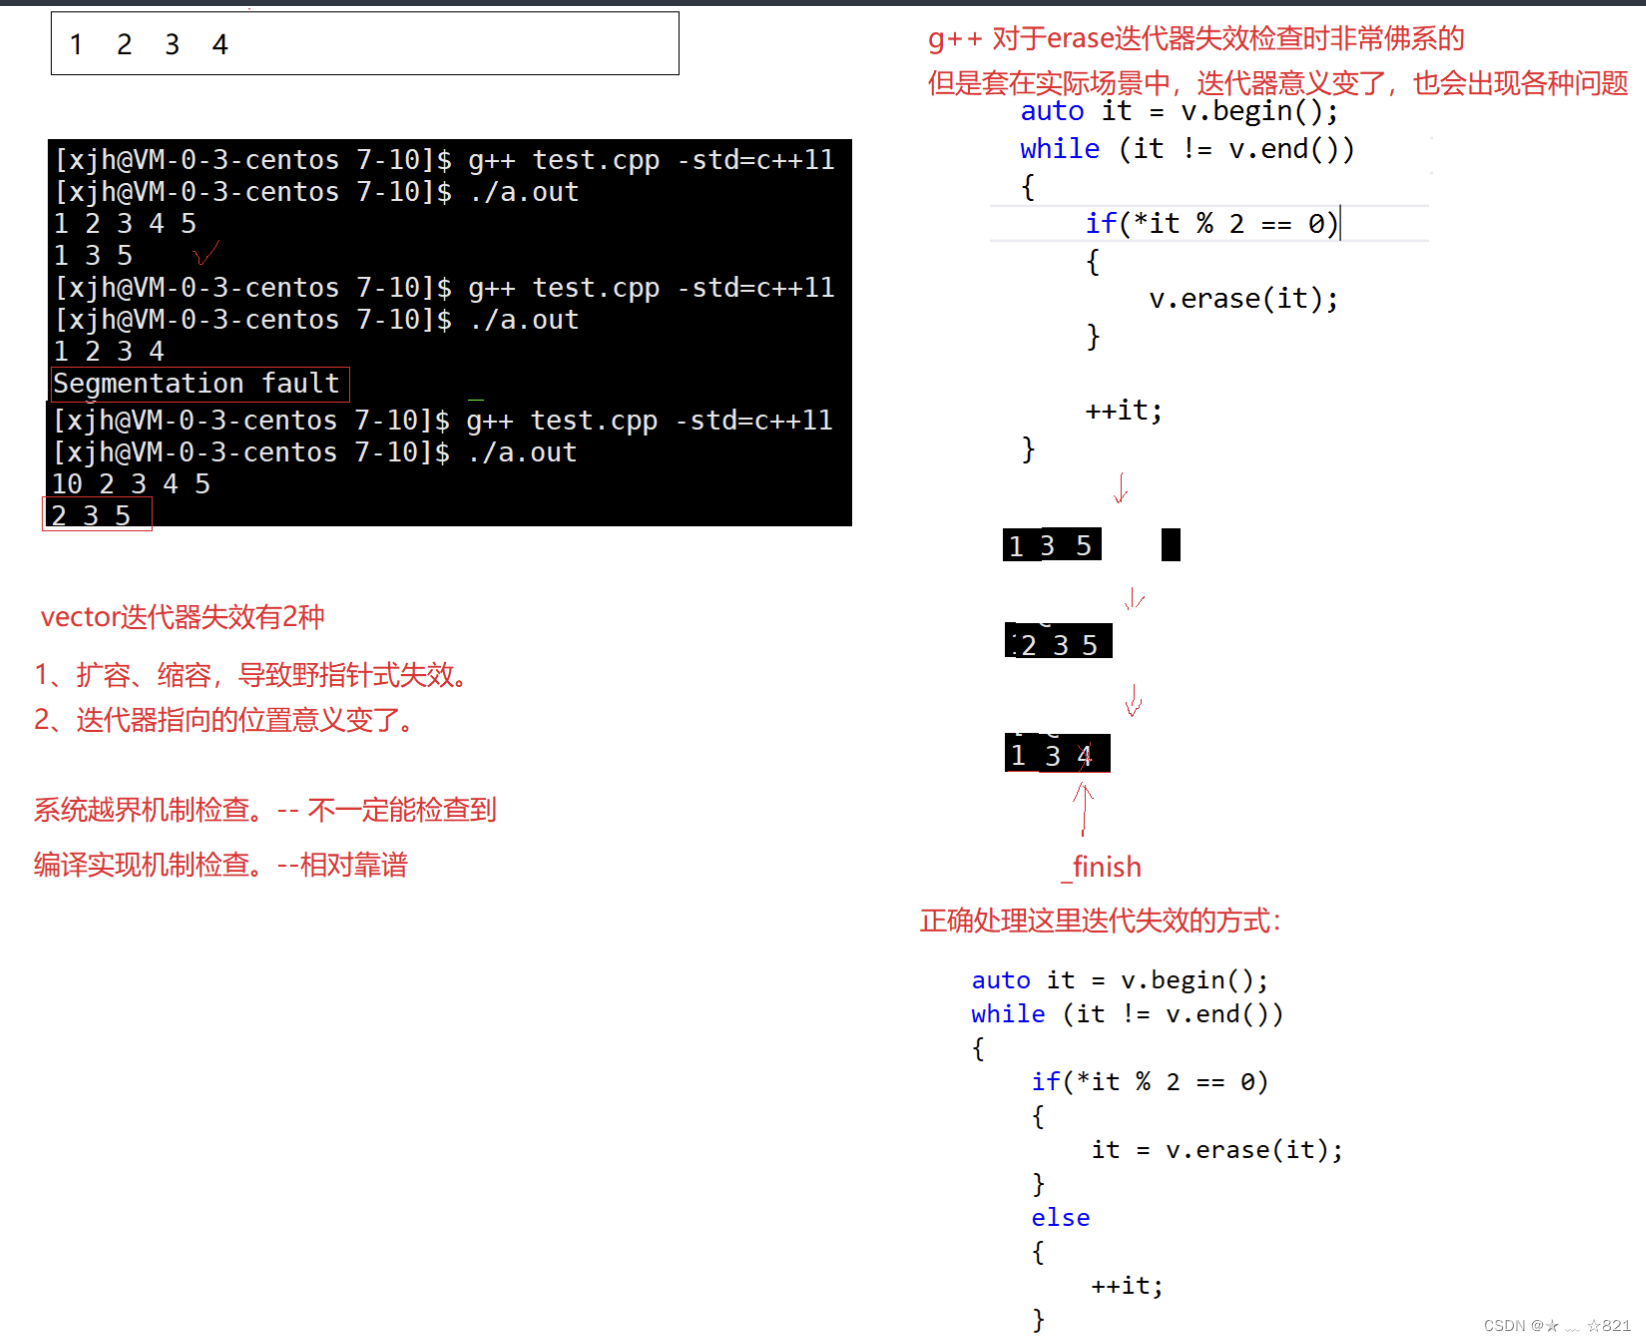Click the '编译实现机制检查。--相对靠谱' note

tap(221, 865)
